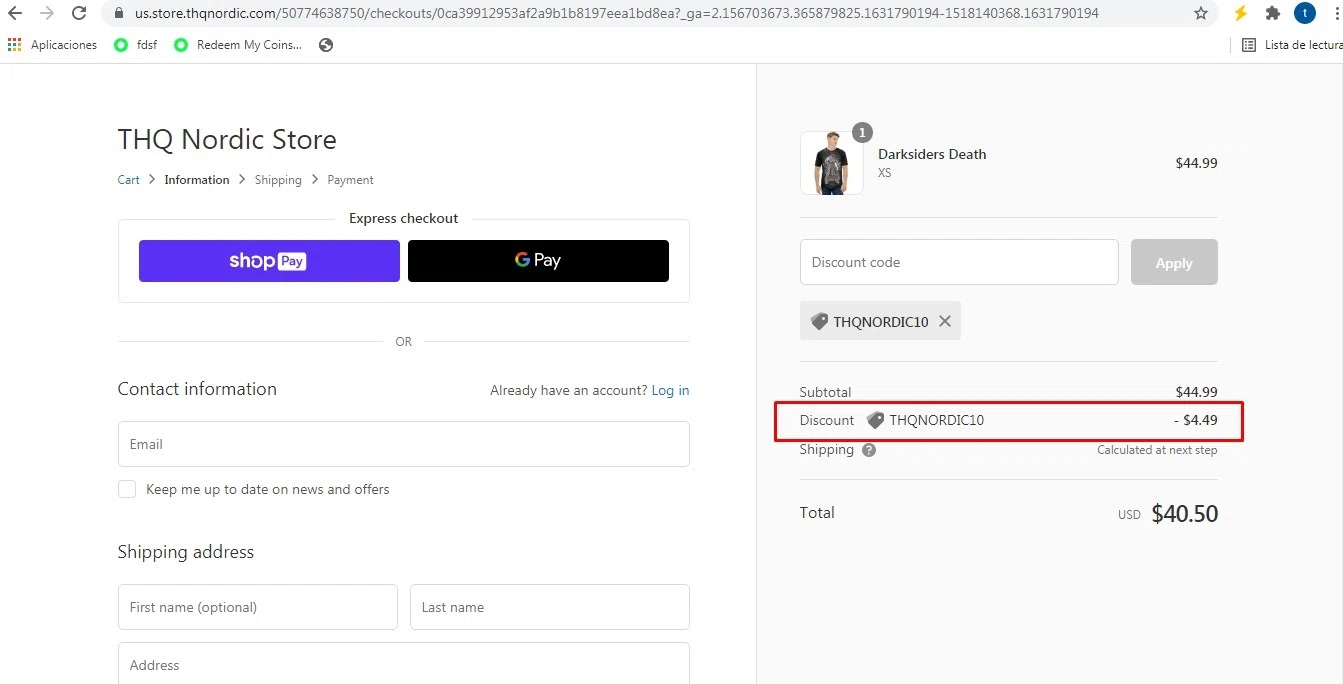The width and height of the screenshot is (1343, 684).
Task: Click the XS size label
Action: pyautogui.click(x=885, y=173)
